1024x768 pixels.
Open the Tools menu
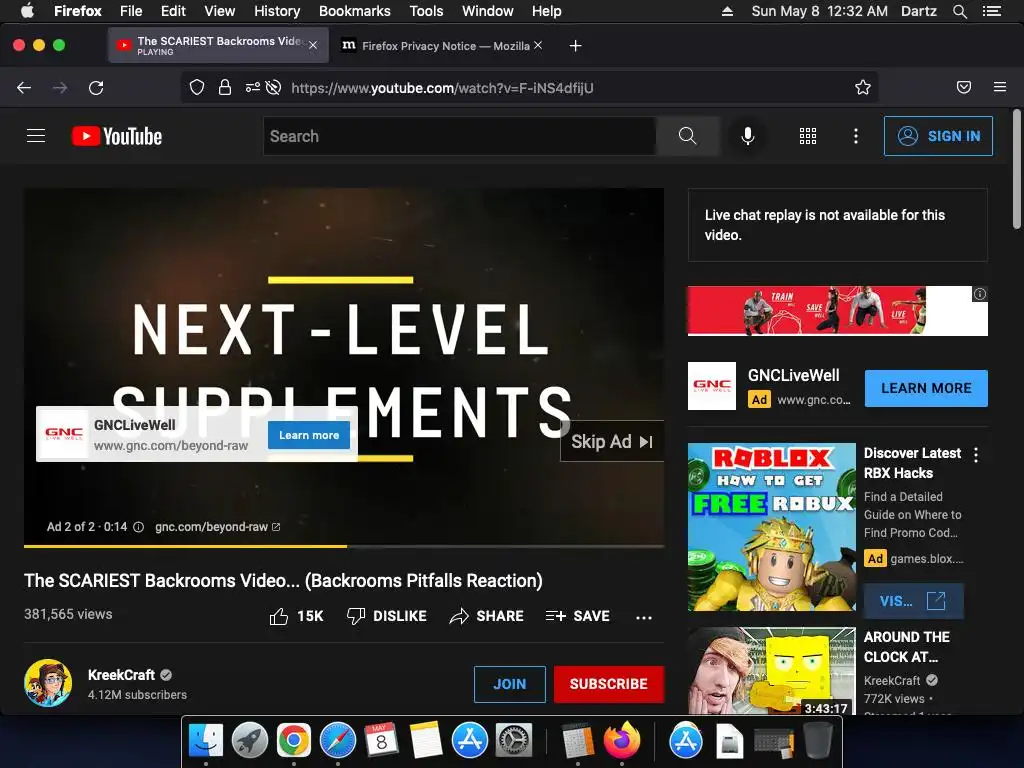click(x=426, y=11)
